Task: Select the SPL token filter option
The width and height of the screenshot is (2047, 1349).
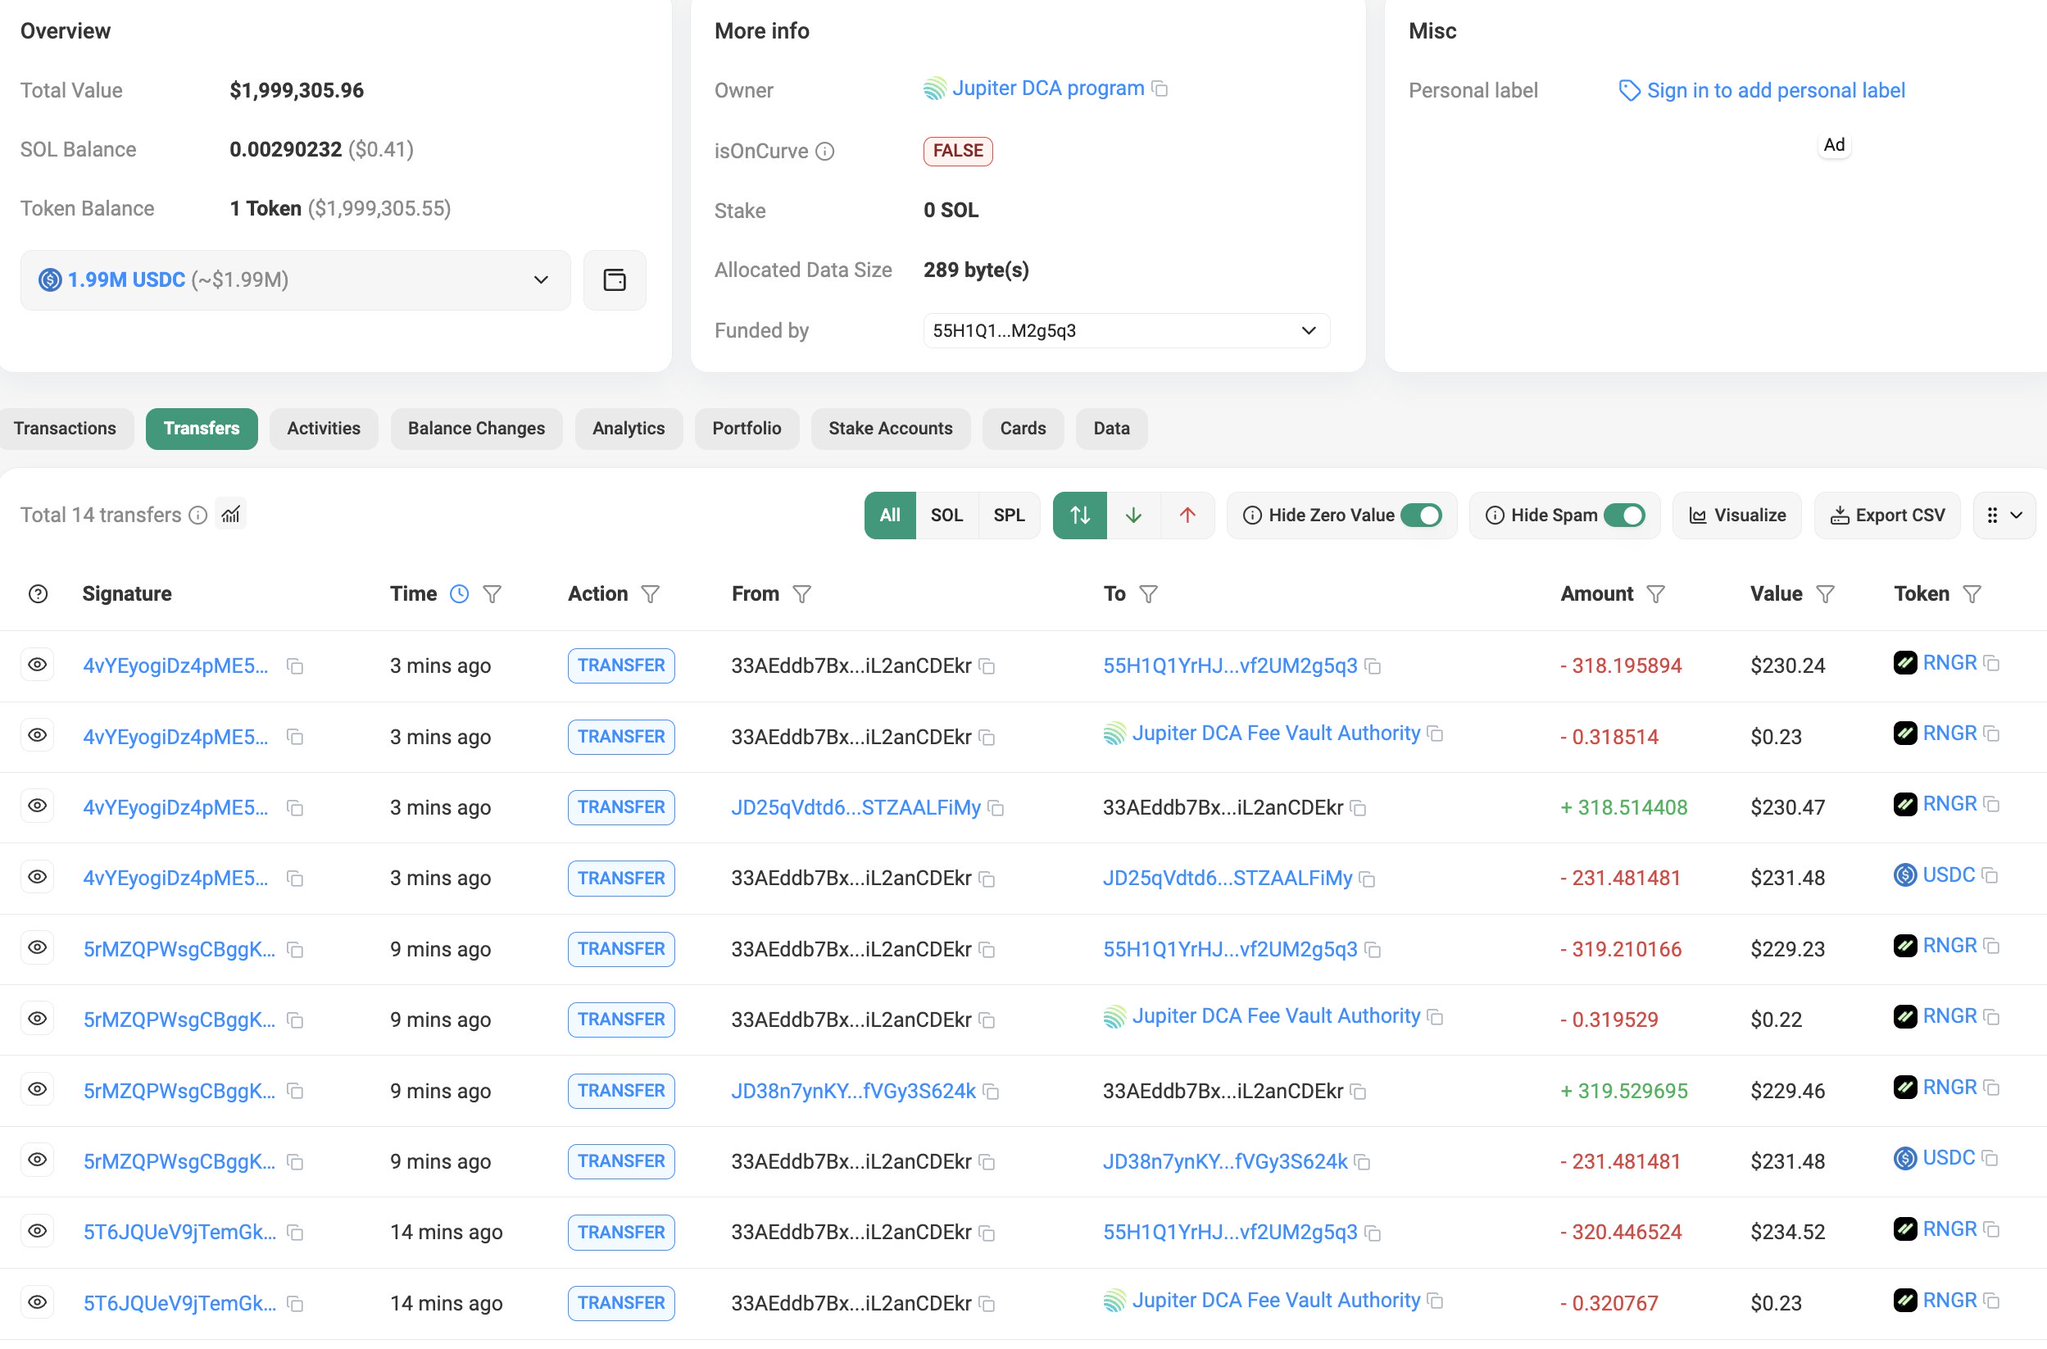Action: (x=1009, y=515)
